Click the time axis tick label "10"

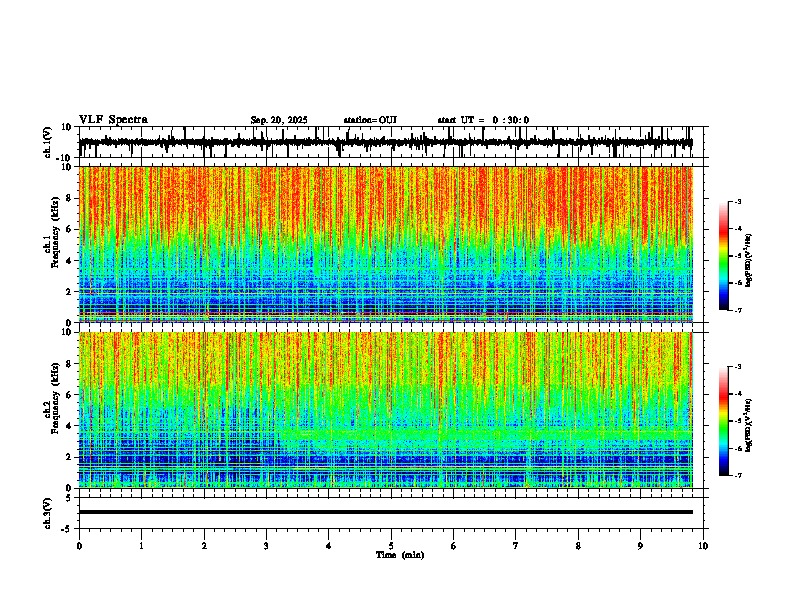coord(703,546)
